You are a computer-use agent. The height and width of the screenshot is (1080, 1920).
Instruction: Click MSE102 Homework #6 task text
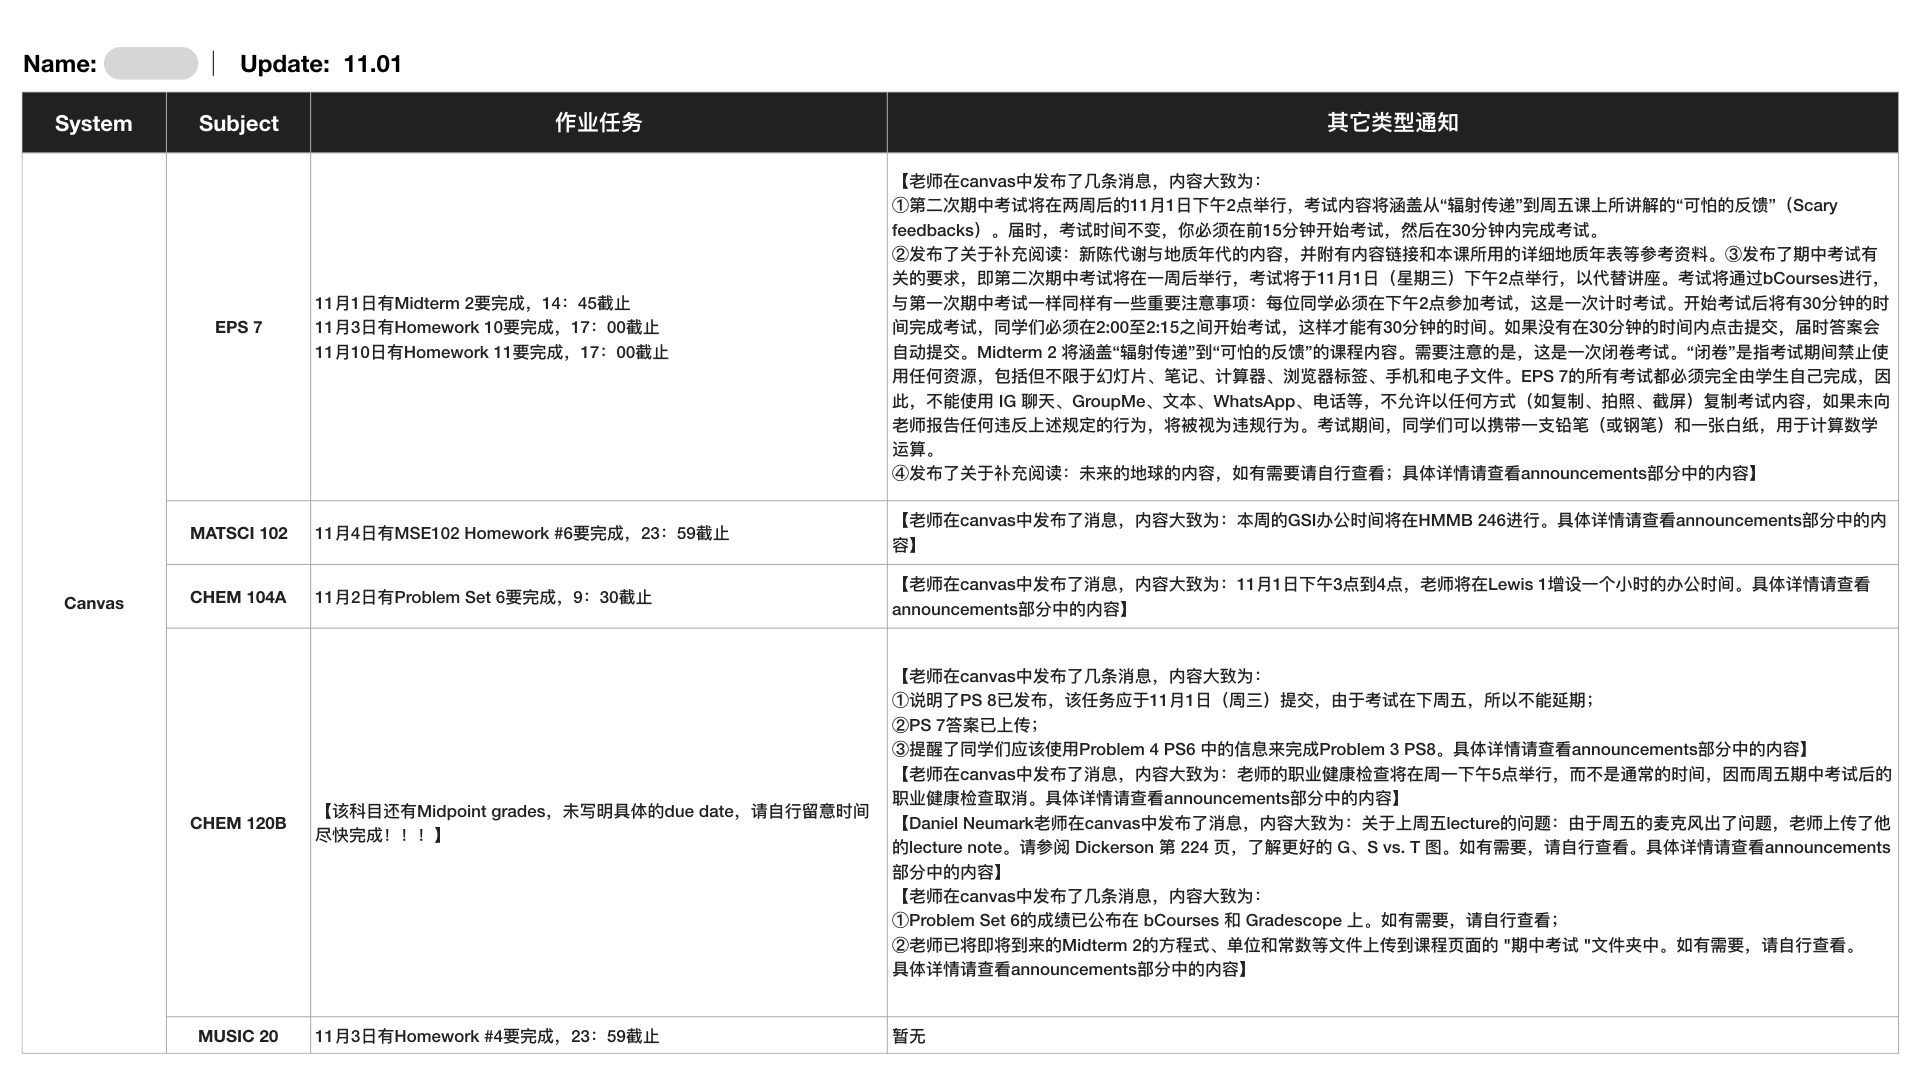(x=521, y=533)
